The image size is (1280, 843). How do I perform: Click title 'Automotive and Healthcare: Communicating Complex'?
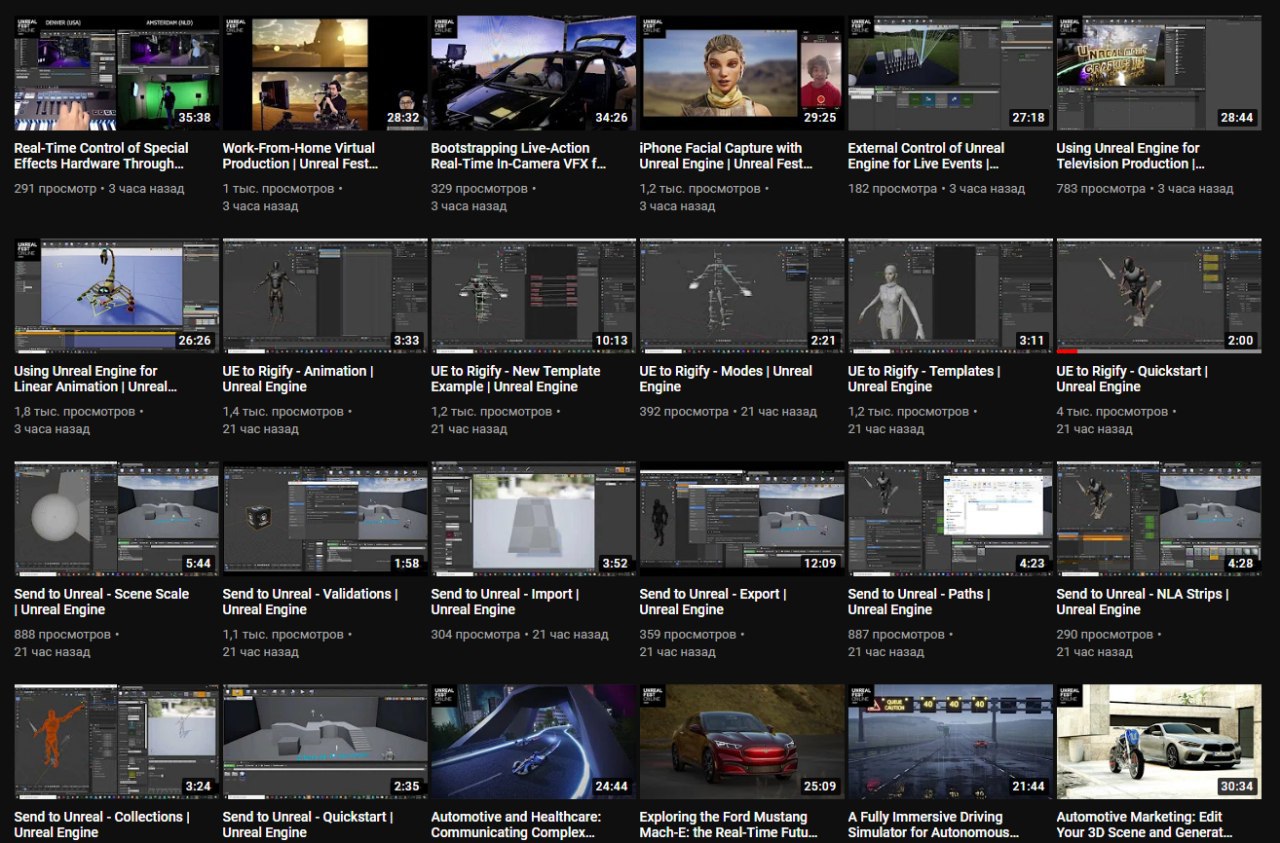coord(516,825)
